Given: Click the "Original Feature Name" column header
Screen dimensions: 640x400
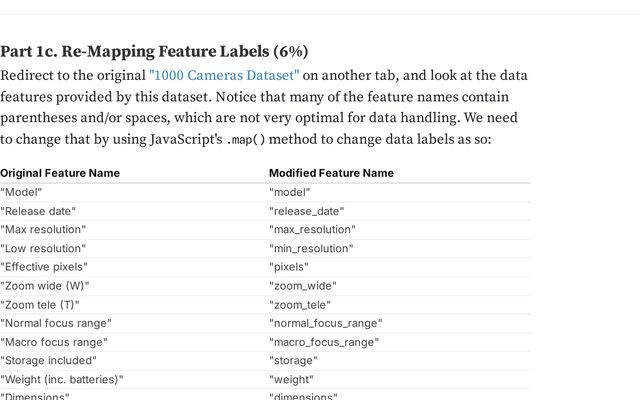Looking at the screenshot, I should coord(60,173).
